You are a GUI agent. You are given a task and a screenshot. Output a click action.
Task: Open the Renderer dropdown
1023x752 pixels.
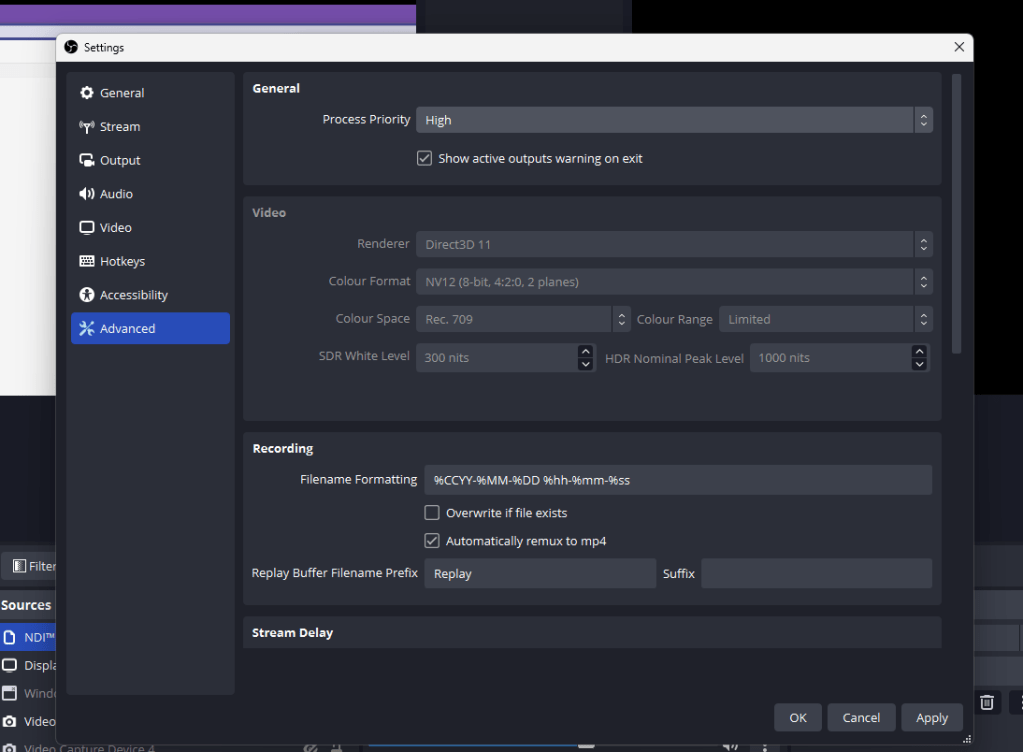(x=674, y=245)
